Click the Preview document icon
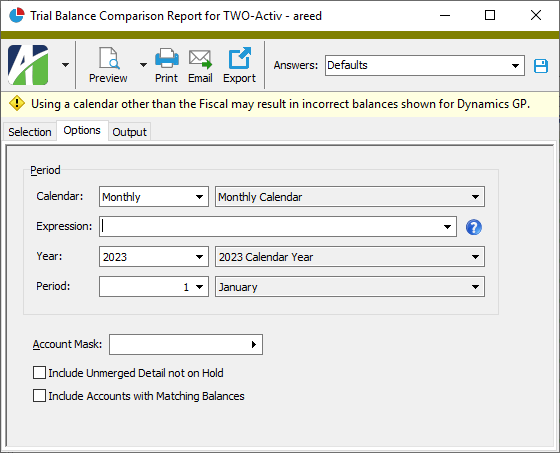The width and height of the screenshot is (560, 453). pyautogui.click(x=109, y=58)
